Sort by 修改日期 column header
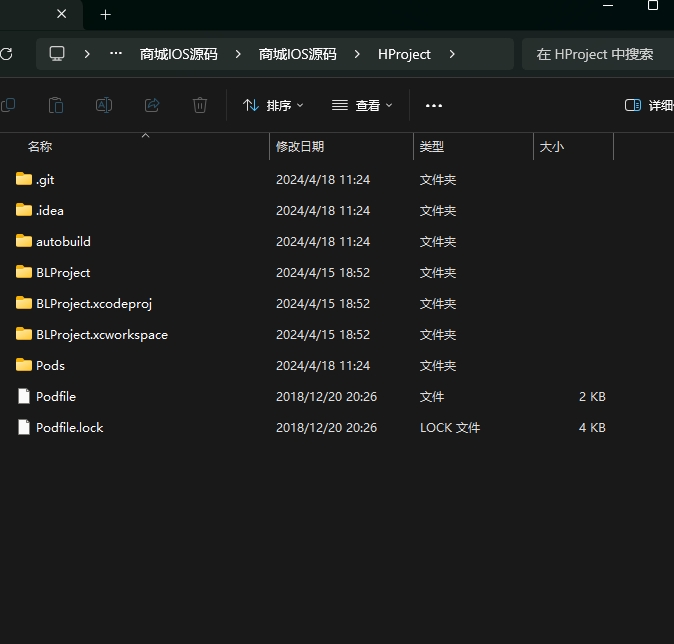 click(x=300, y=147)
